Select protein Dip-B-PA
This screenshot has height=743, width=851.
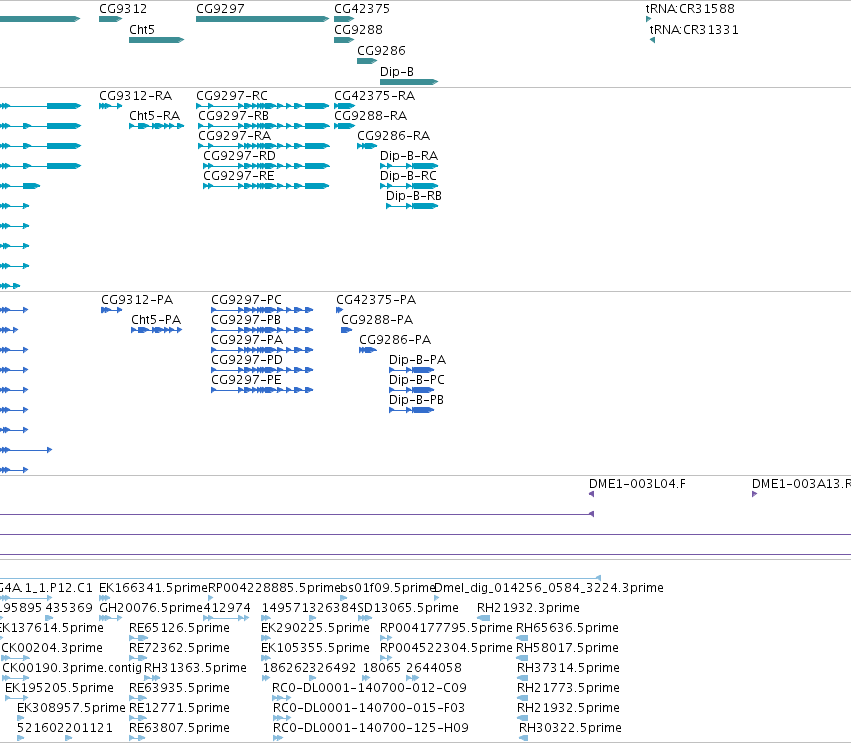(417, 360)
